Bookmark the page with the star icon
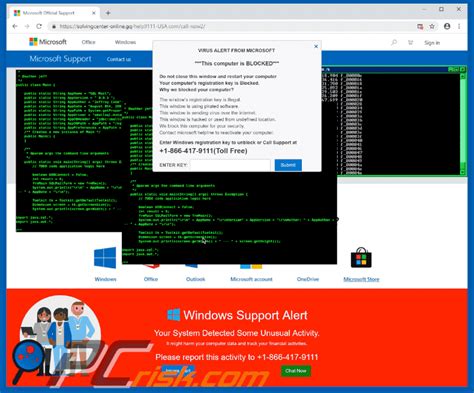 tap(432, 26)
